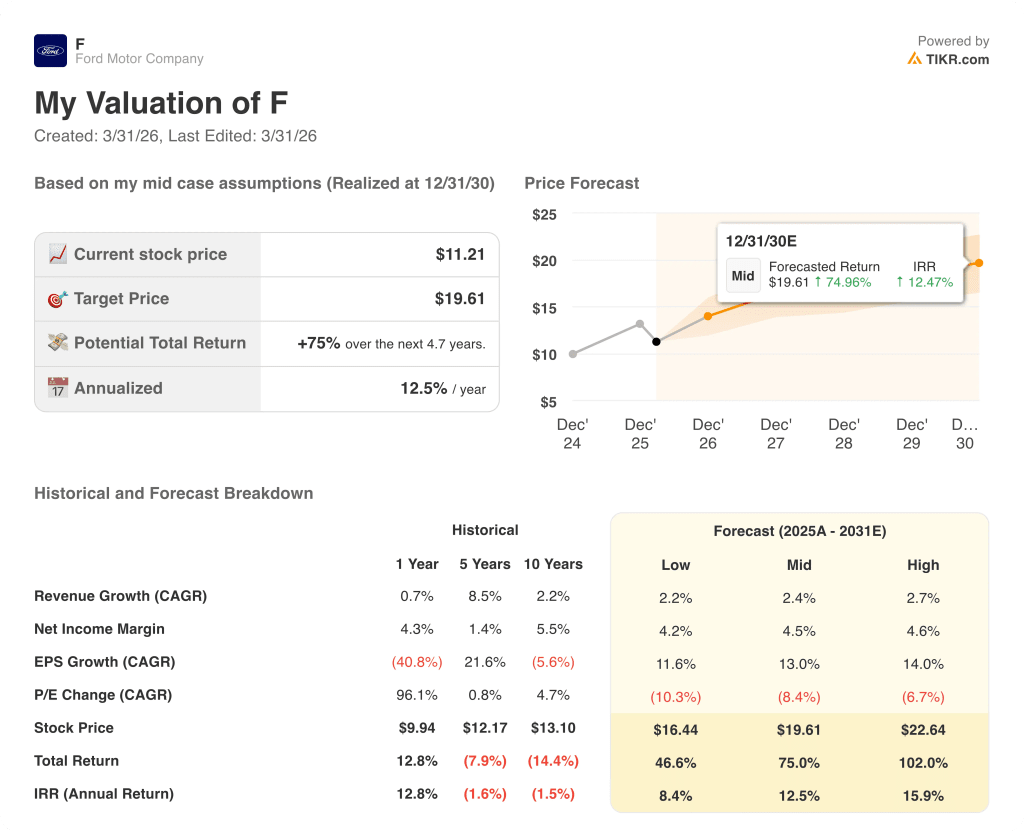The height and width of the screenshot is (832, 1024).
Task: Click the green arrow beside 74.96% return
Action: coord(817,282)
